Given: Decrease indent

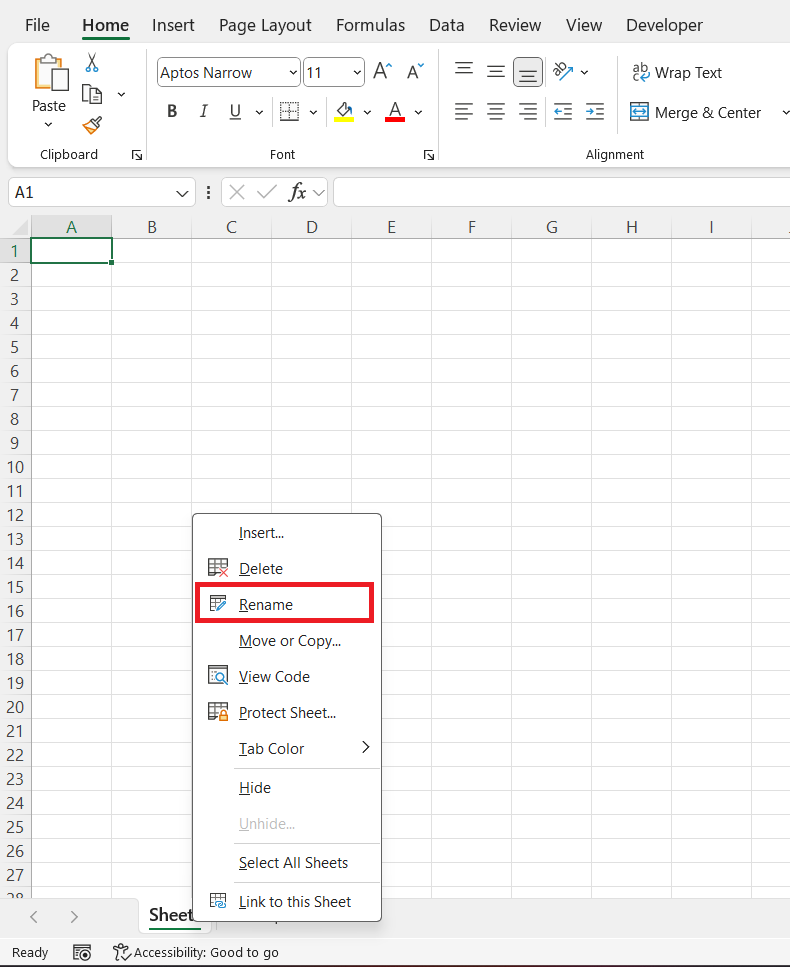Looking at the screenshot, I should pos(563,112).
